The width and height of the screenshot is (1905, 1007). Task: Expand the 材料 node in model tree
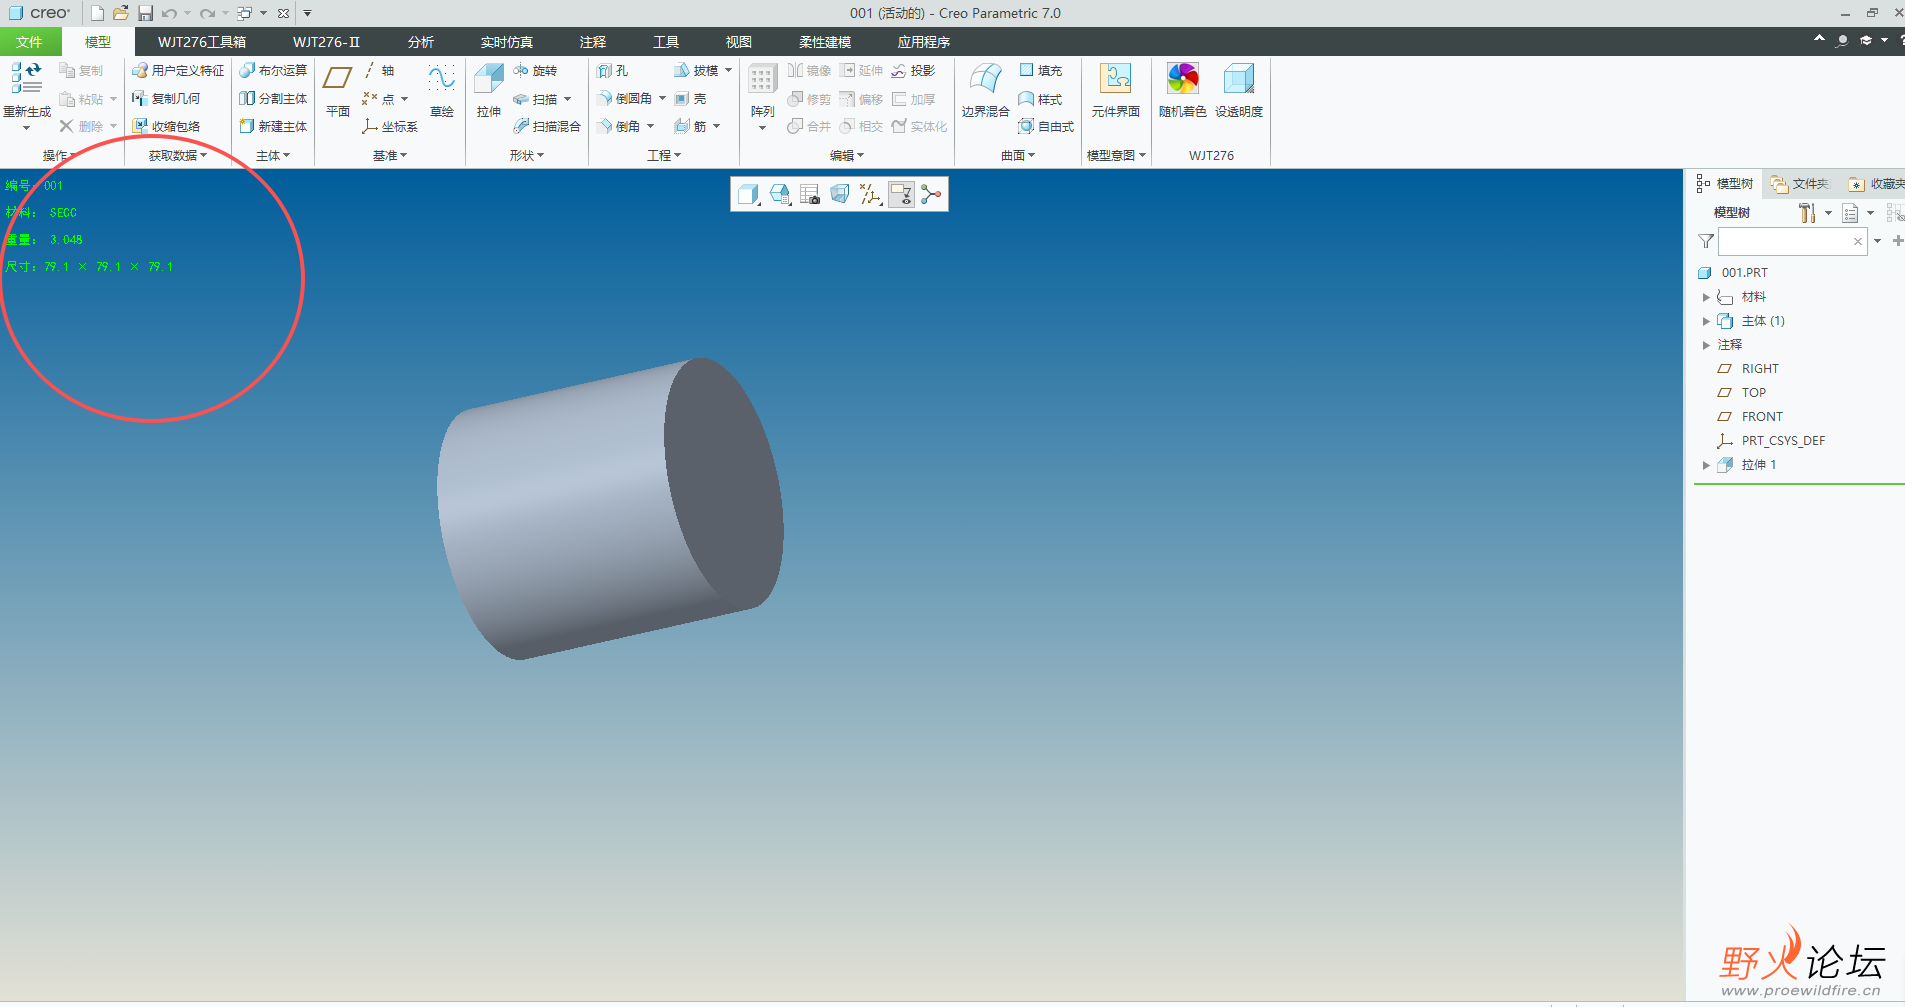(x=1706, y=296)
